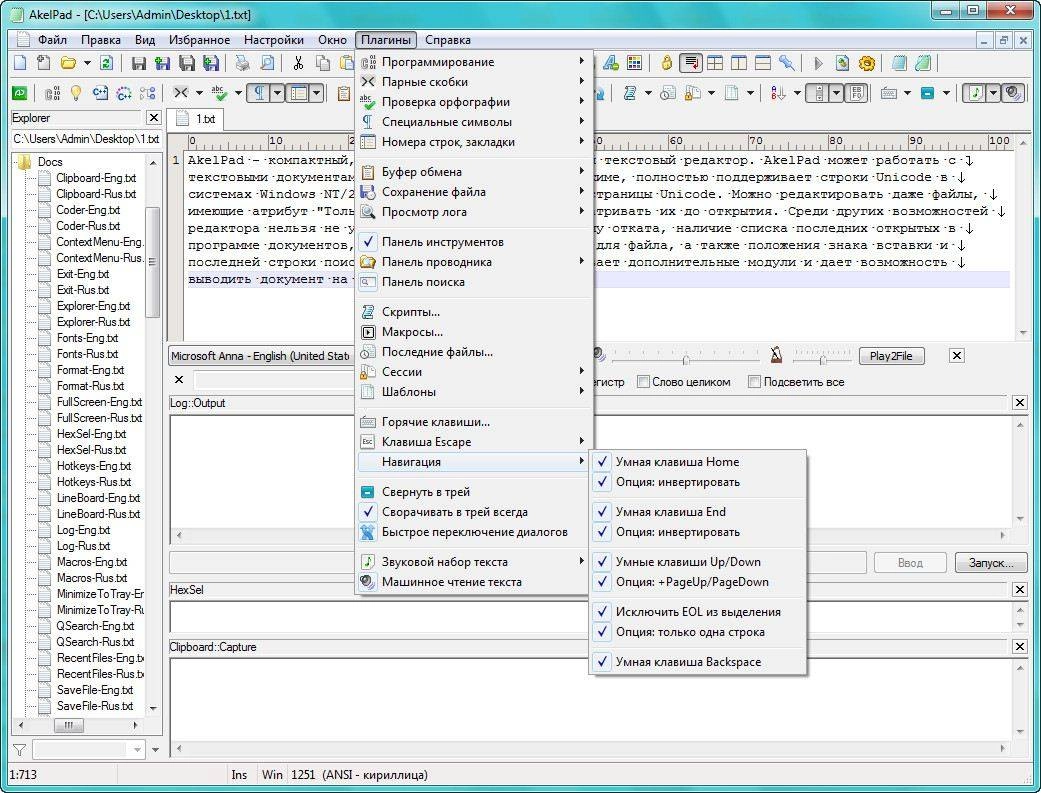Close the Explorer panel

click(x=153, y=118)
